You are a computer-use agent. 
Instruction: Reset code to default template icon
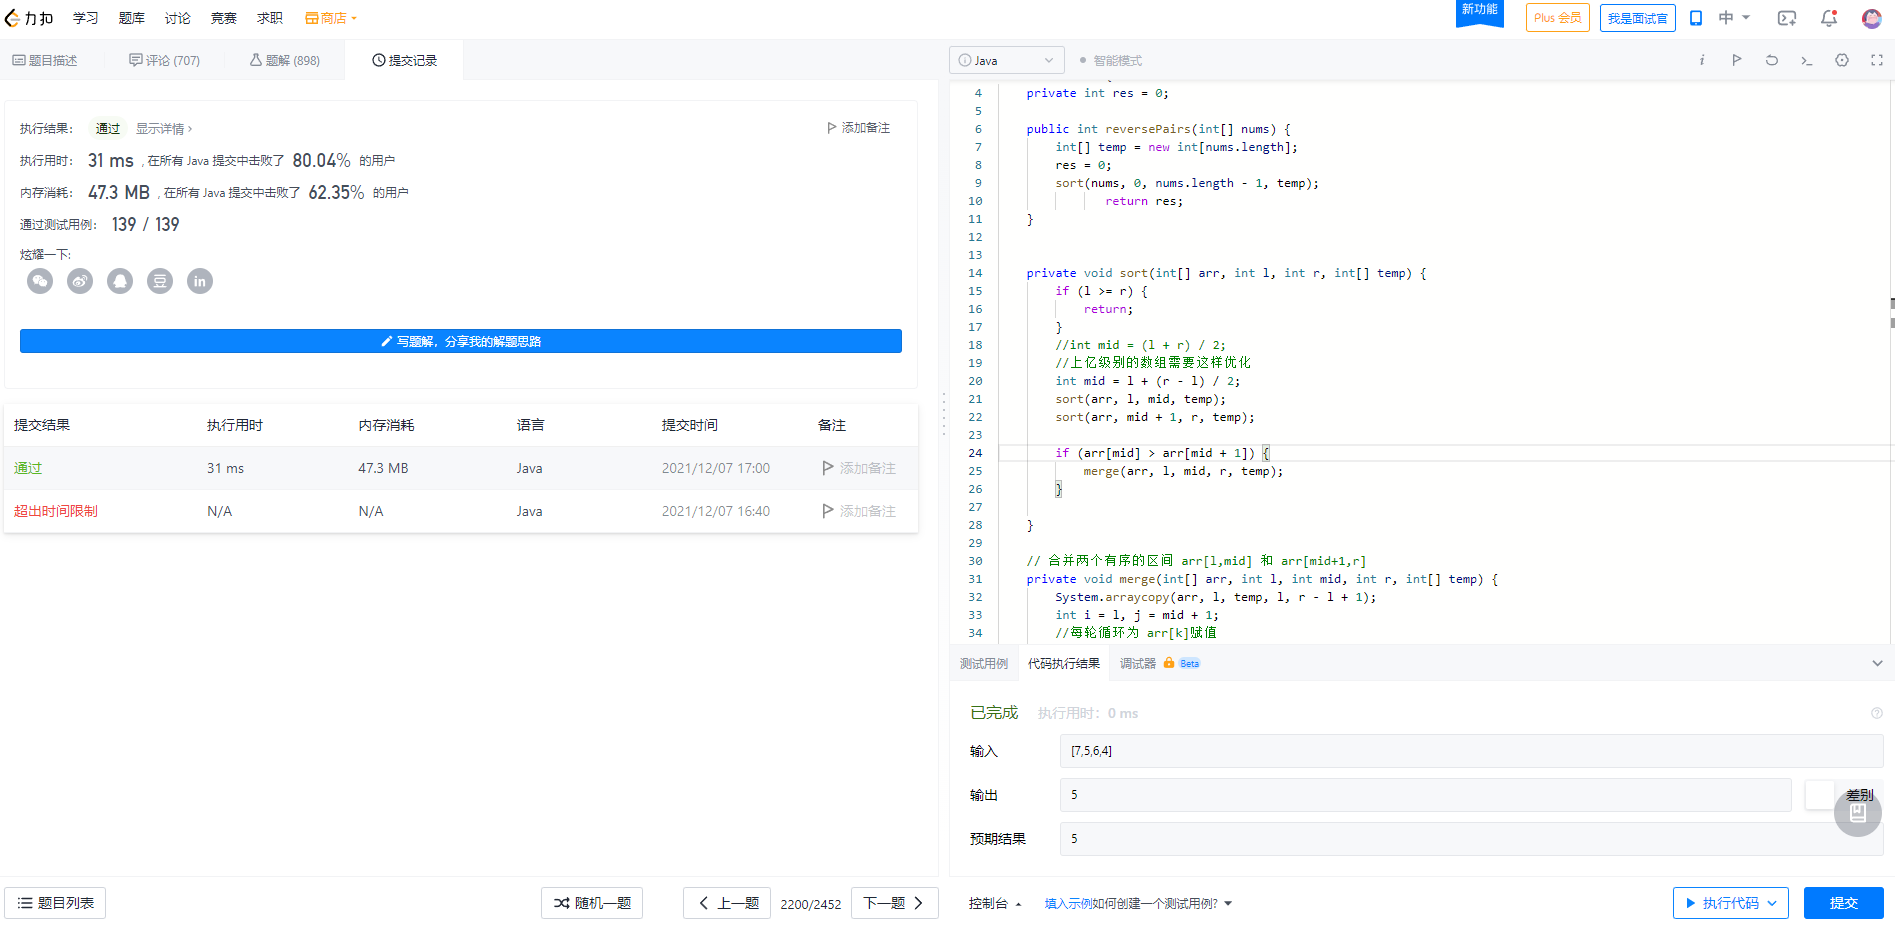click(1771, 60)
